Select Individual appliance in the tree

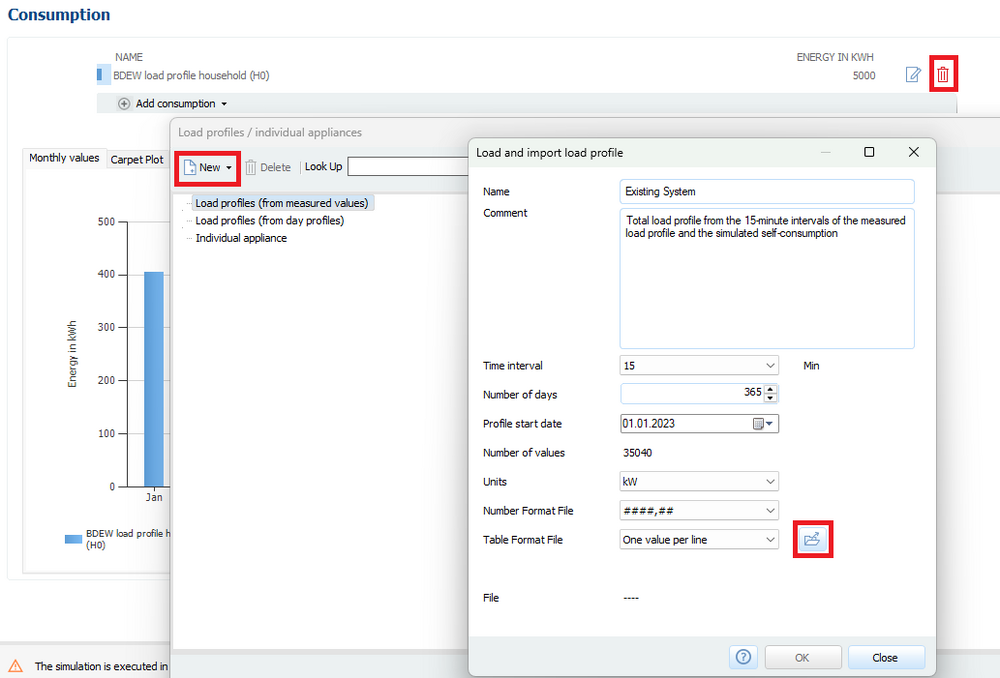click(x=241, y=238)
